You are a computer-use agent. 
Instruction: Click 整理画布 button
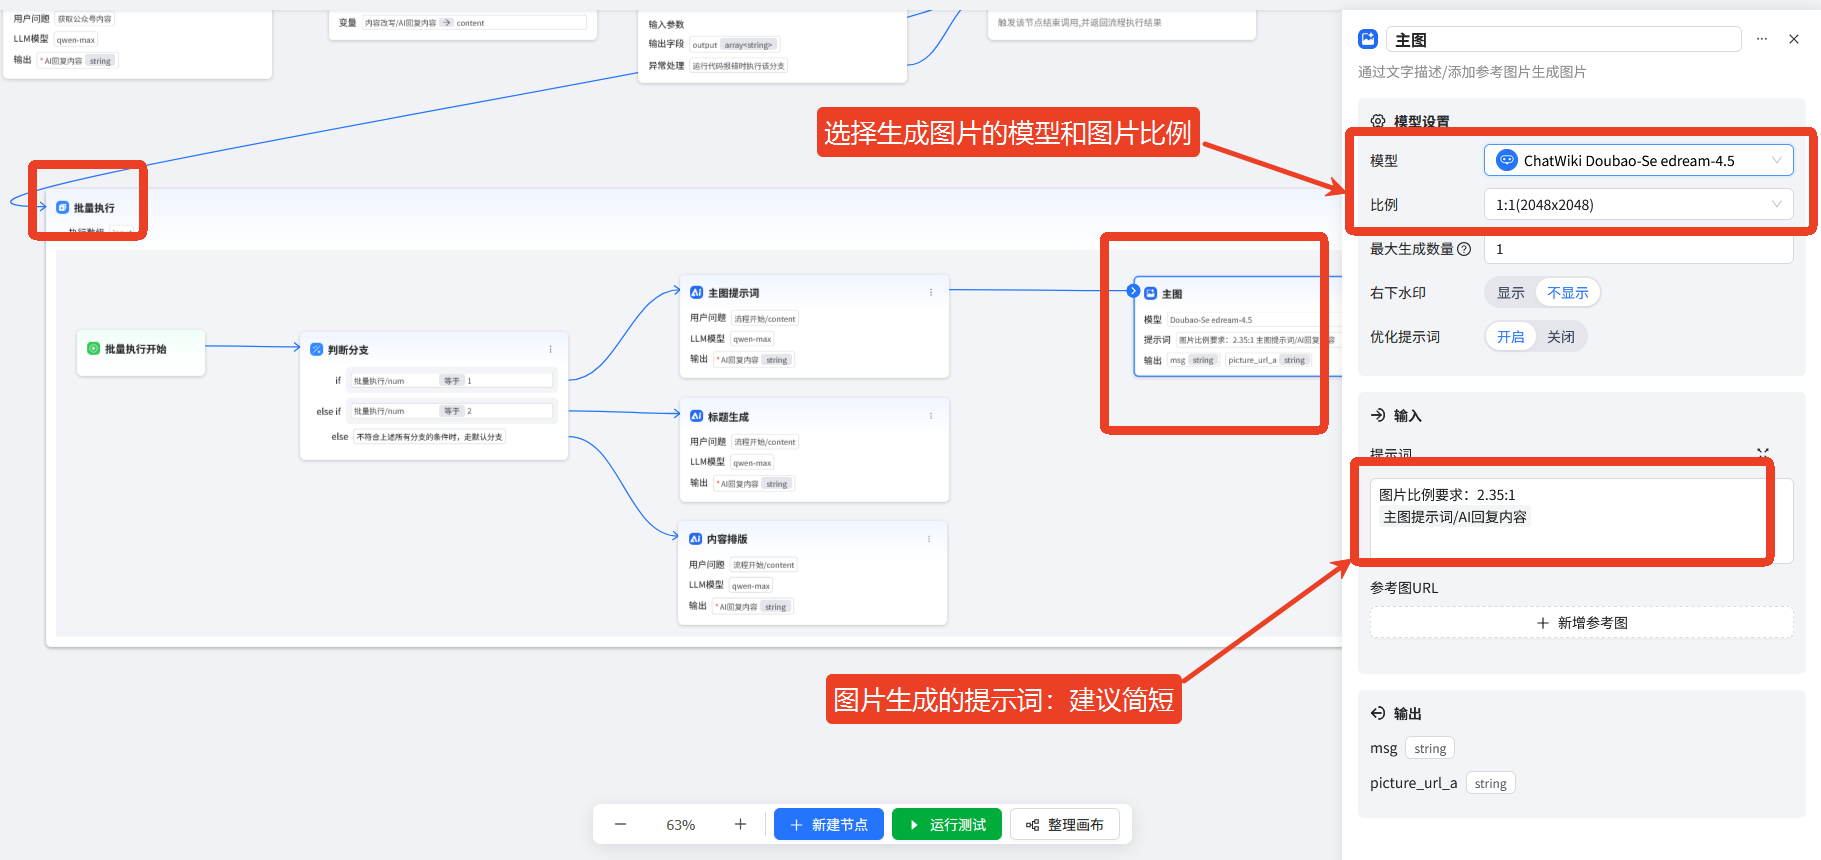[x=1064, y=824]
